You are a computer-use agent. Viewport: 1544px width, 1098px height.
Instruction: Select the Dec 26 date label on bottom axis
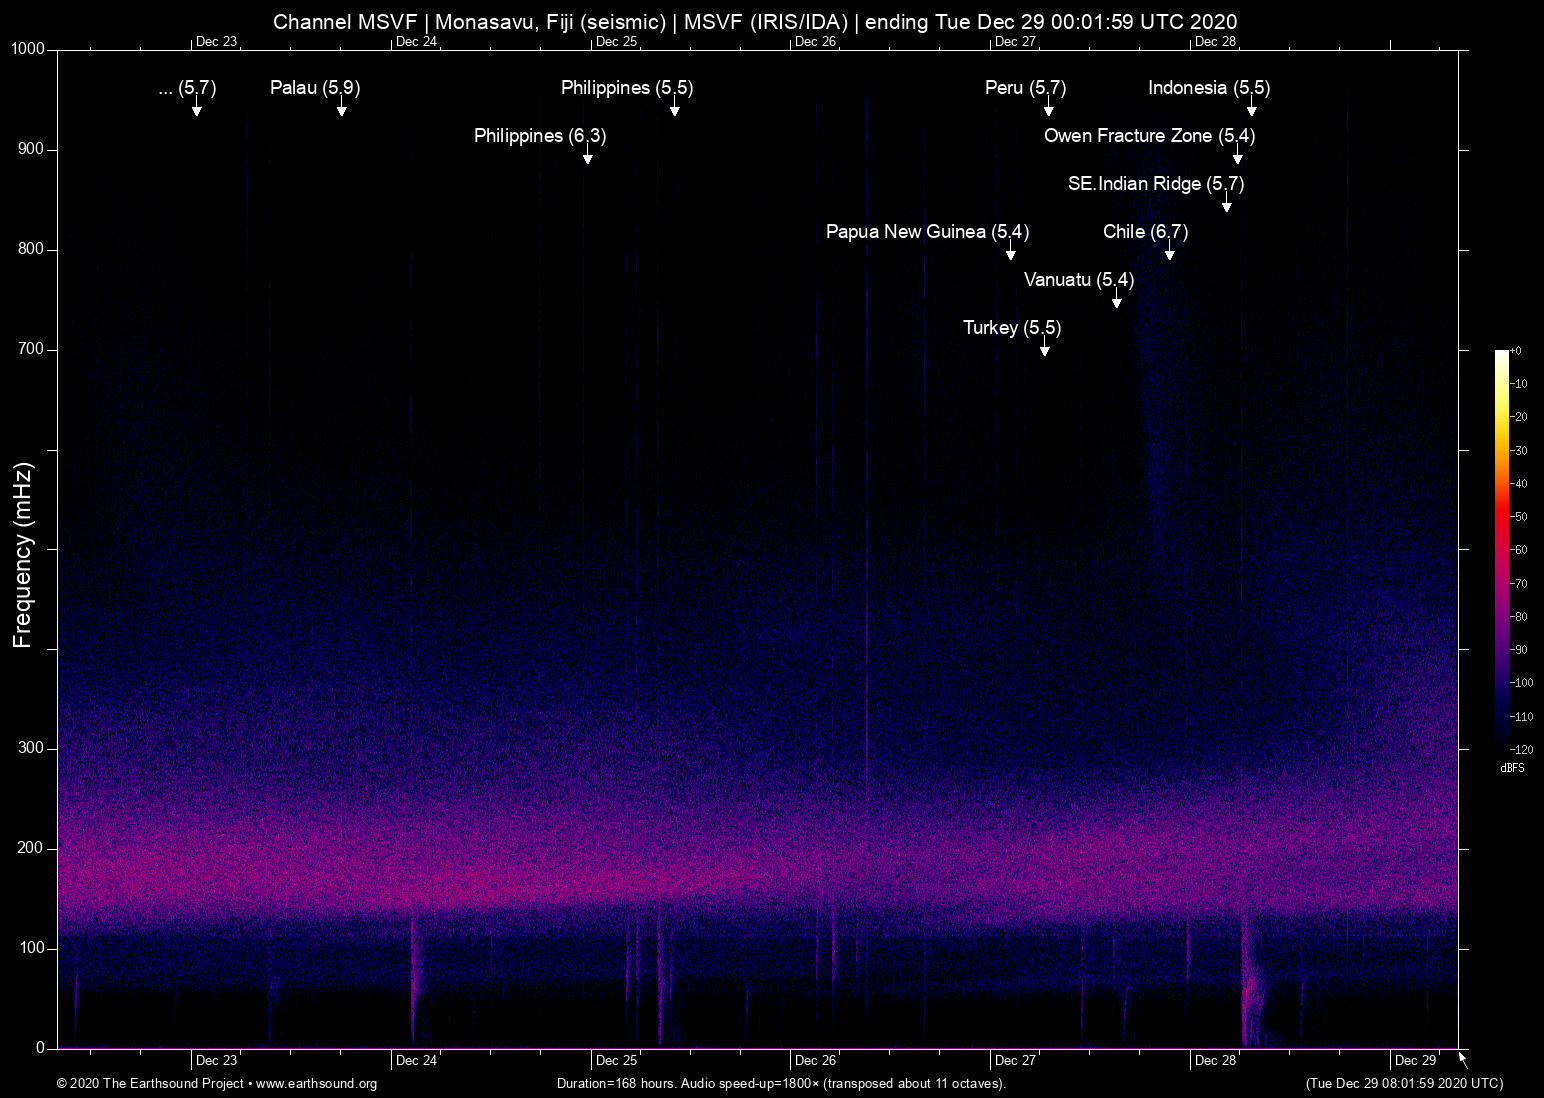tap(815, 1060)
